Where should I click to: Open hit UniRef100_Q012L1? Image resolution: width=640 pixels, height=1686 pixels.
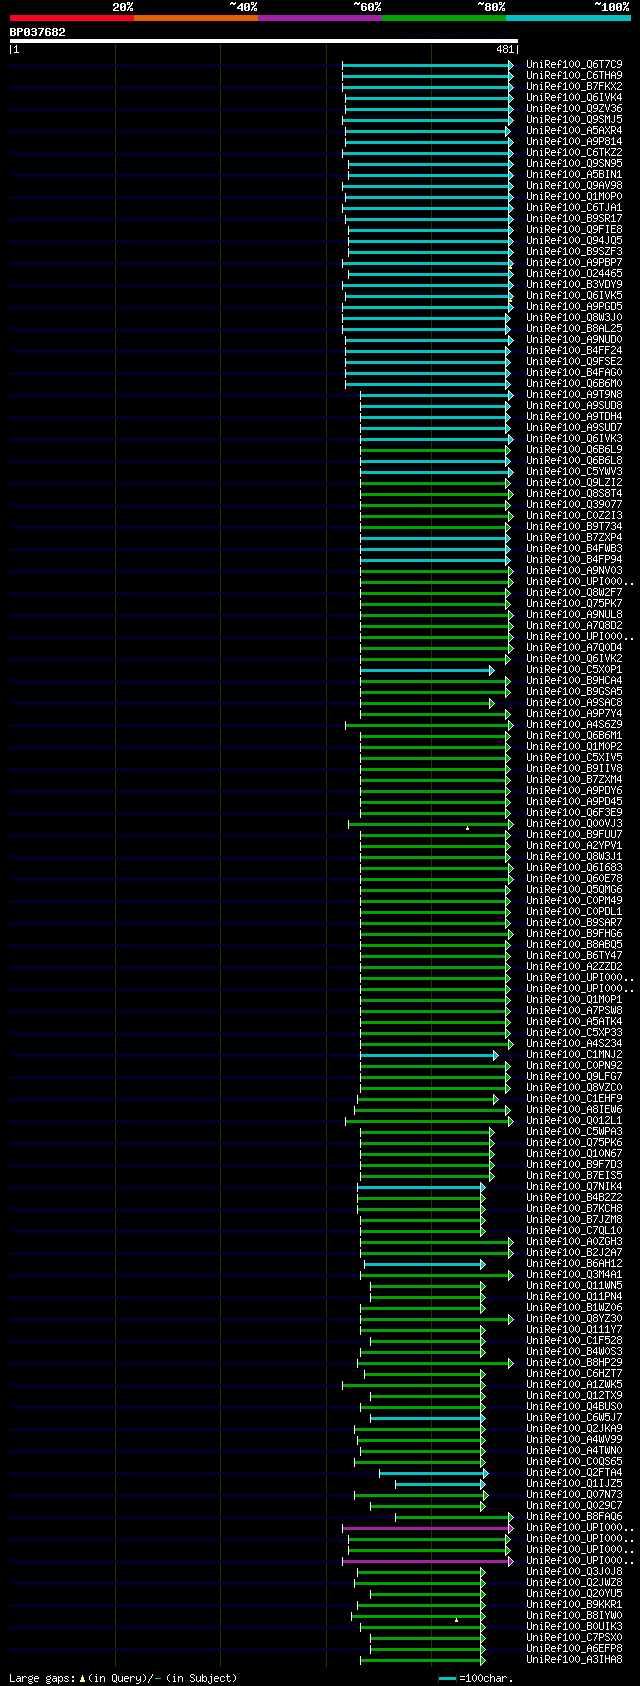574,1120
